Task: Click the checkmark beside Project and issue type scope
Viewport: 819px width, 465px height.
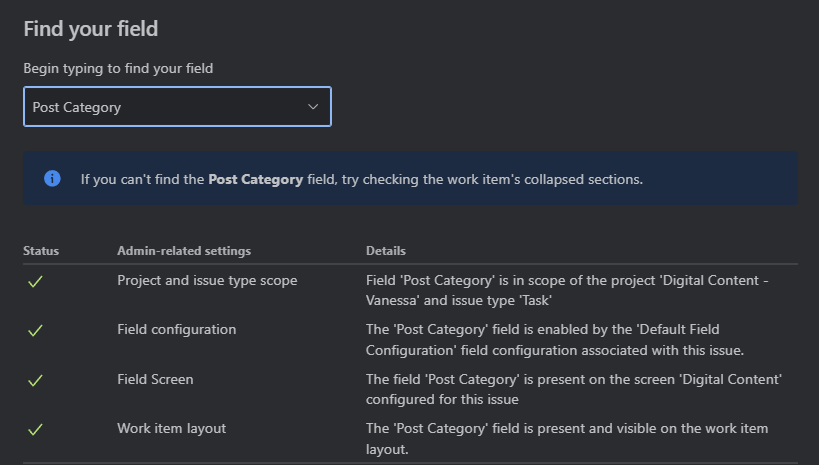Action: (x=35, y=282)
